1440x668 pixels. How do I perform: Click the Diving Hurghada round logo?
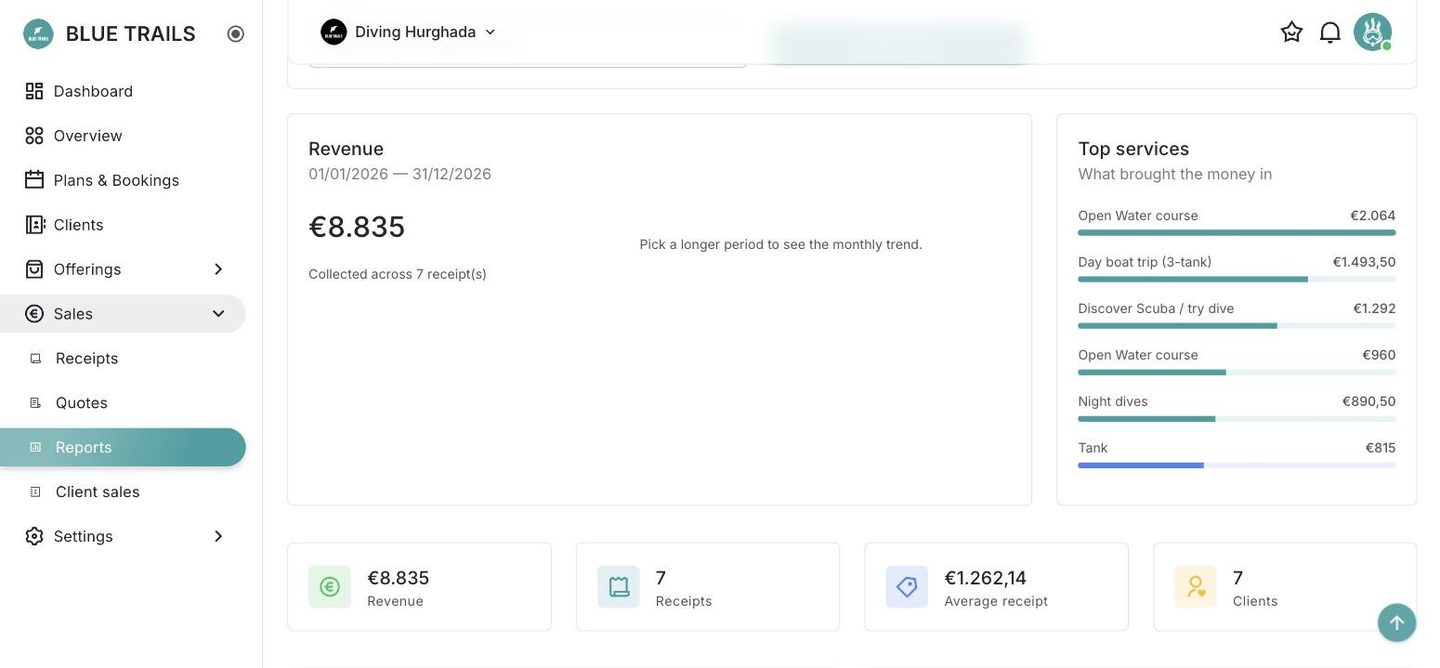[x=334, y=32]
